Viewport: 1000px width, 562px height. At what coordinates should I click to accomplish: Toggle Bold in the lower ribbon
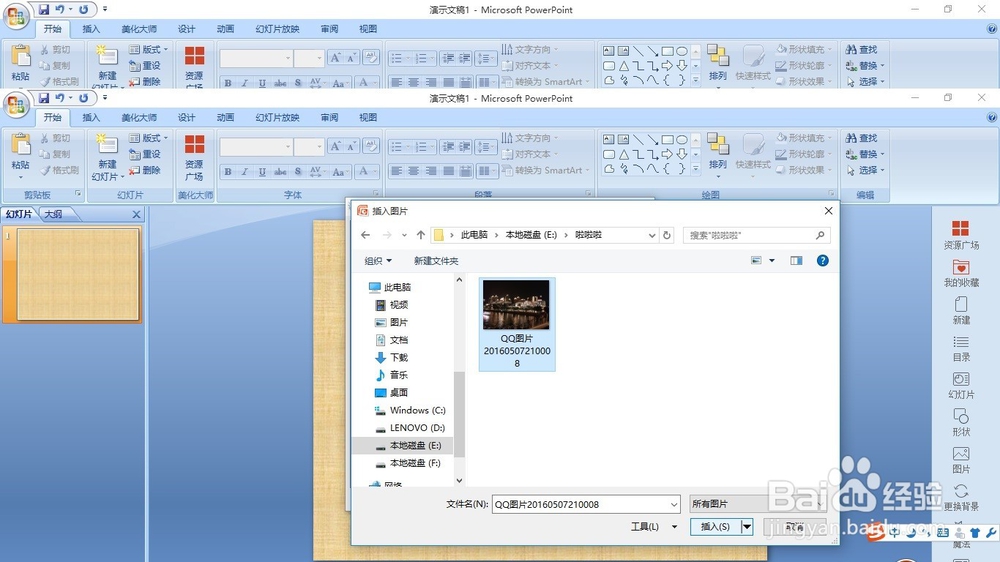[x=228, y=171]
